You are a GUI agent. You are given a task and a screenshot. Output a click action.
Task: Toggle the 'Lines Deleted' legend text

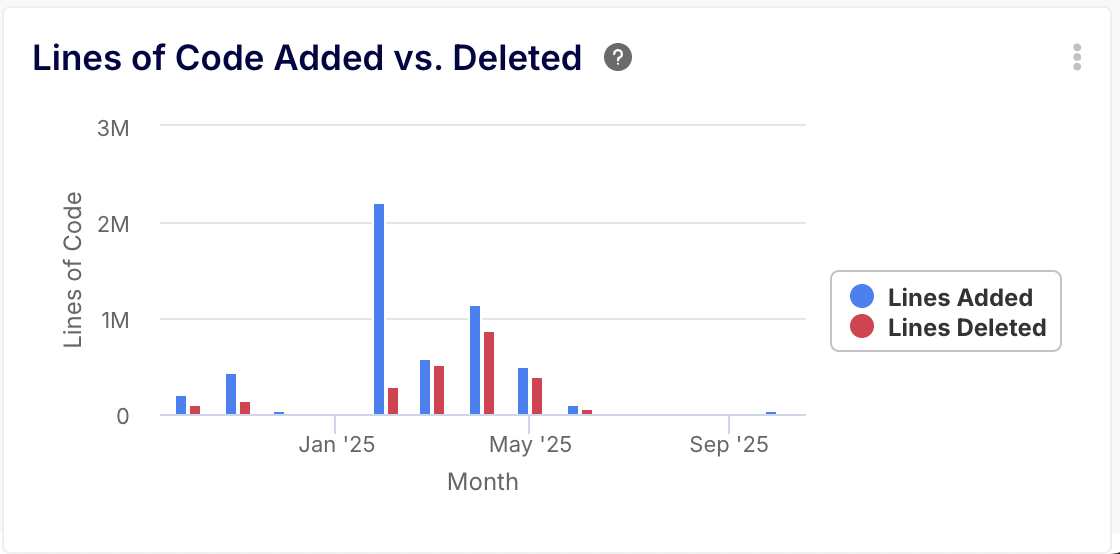coord(966,328)
